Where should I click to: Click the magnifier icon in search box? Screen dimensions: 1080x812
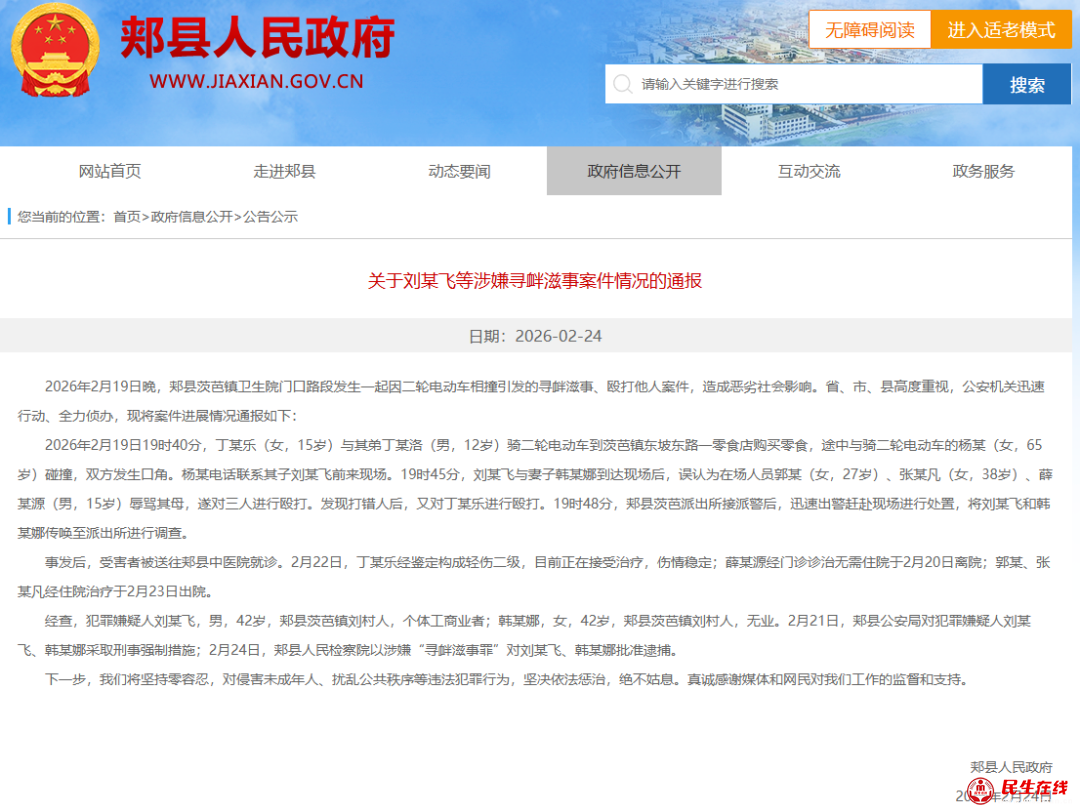point(623,84)
